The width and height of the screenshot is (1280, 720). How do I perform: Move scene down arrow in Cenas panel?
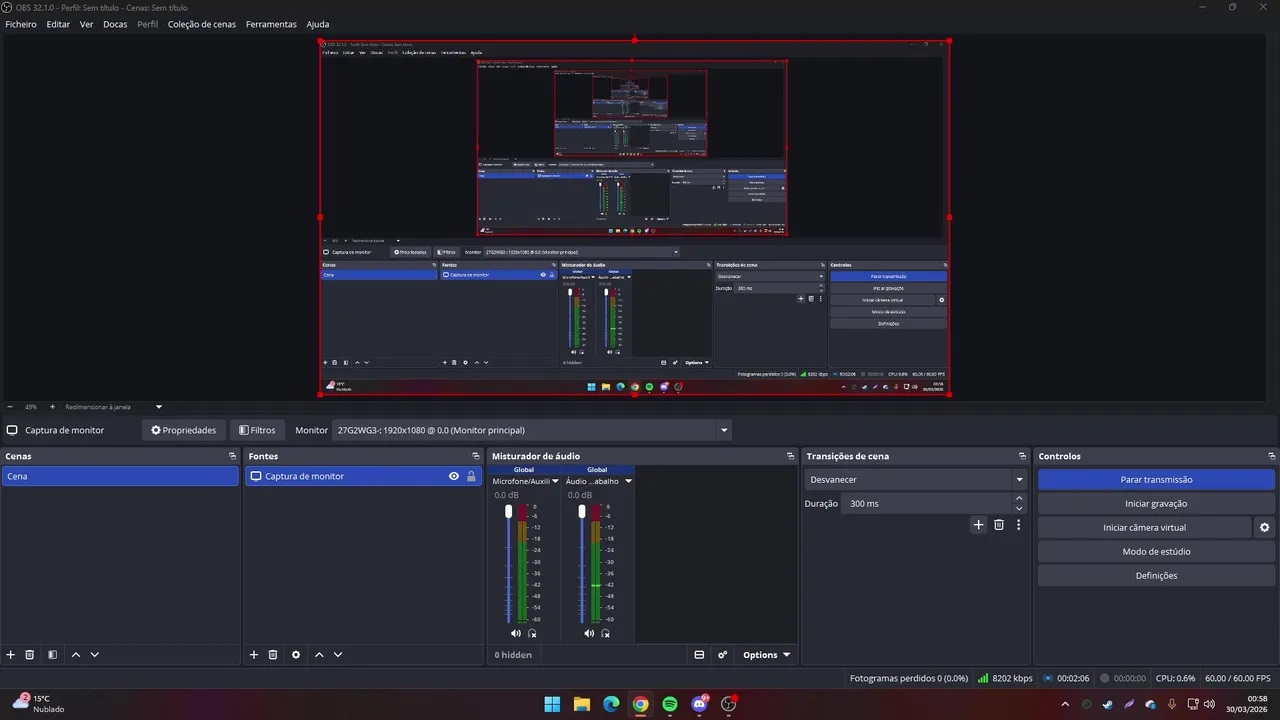point(95,655)
